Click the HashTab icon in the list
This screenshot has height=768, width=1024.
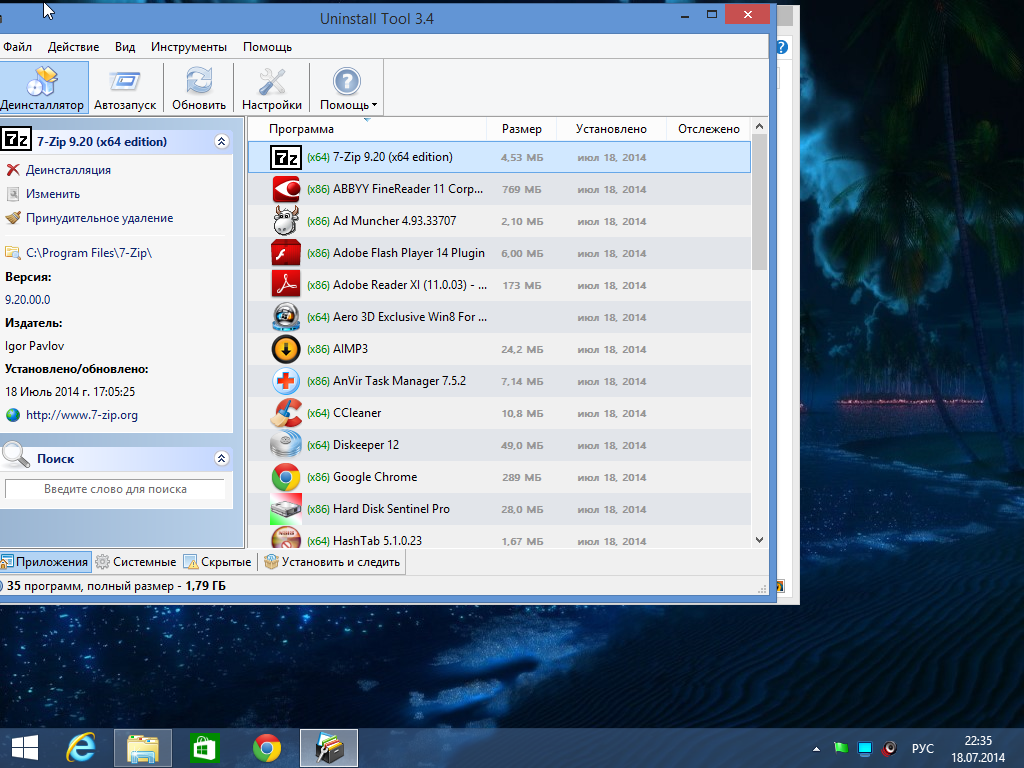pyautogui.click(x=285, y=539)
